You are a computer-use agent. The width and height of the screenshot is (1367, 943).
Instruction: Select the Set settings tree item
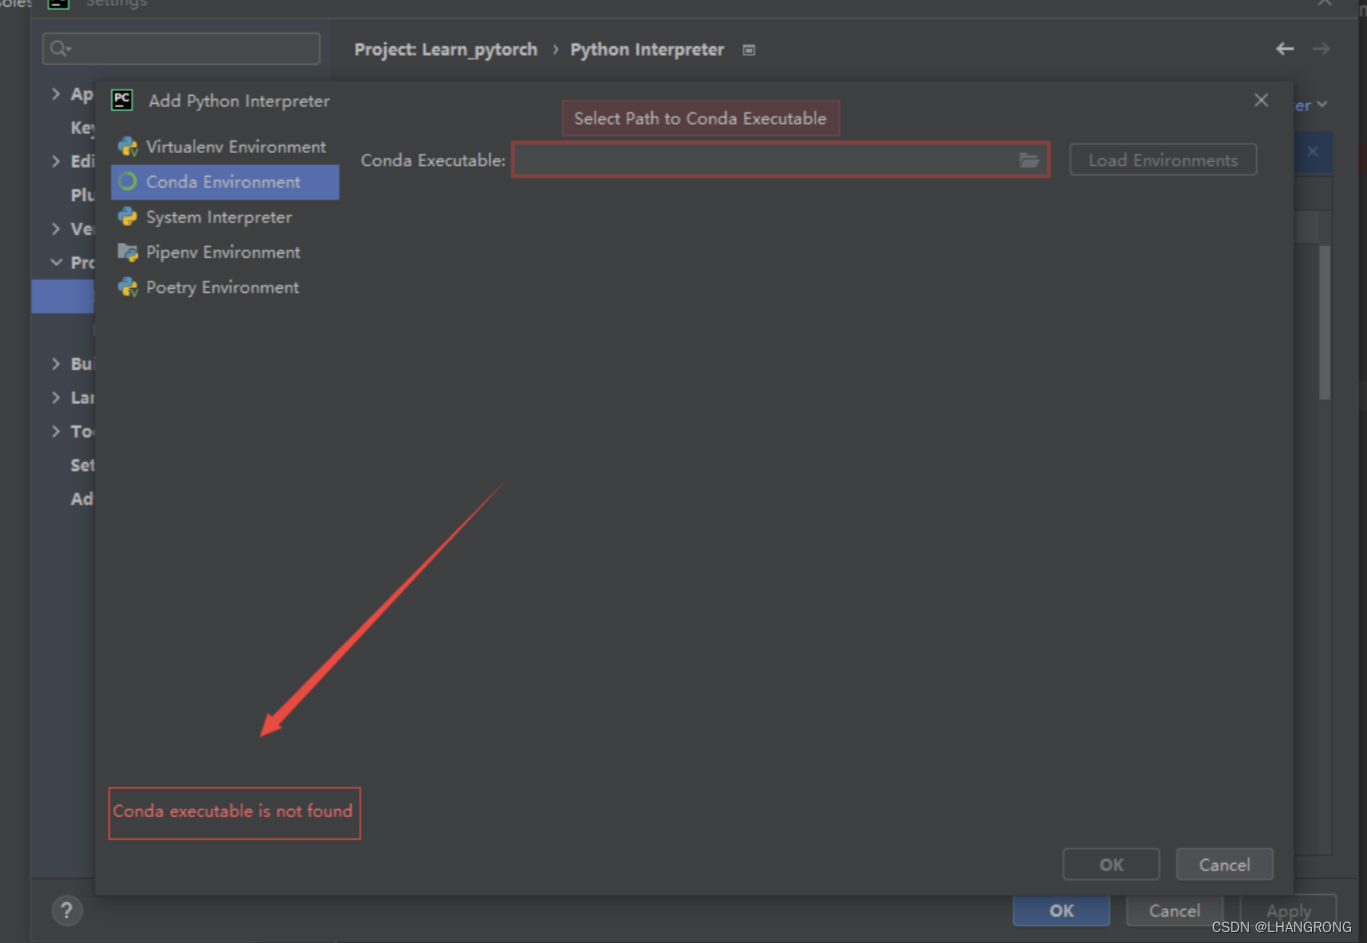[82, 465]
